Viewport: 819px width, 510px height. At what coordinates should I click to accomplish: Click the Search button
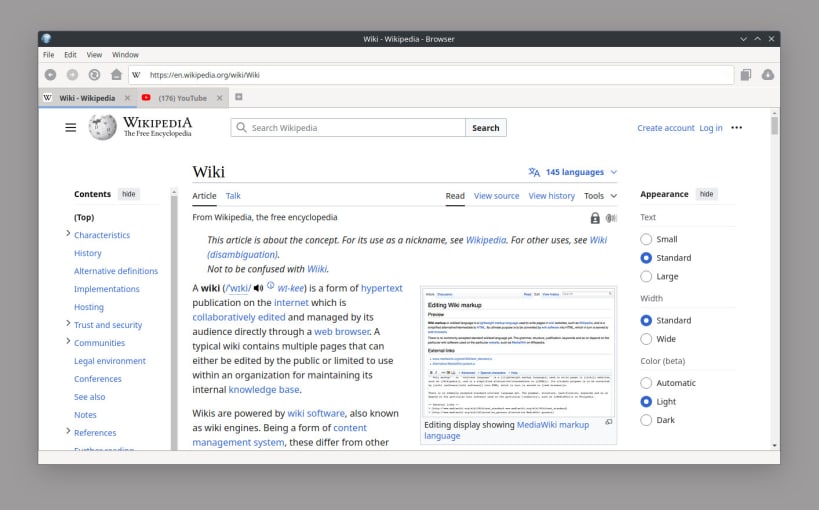[486, 128]
